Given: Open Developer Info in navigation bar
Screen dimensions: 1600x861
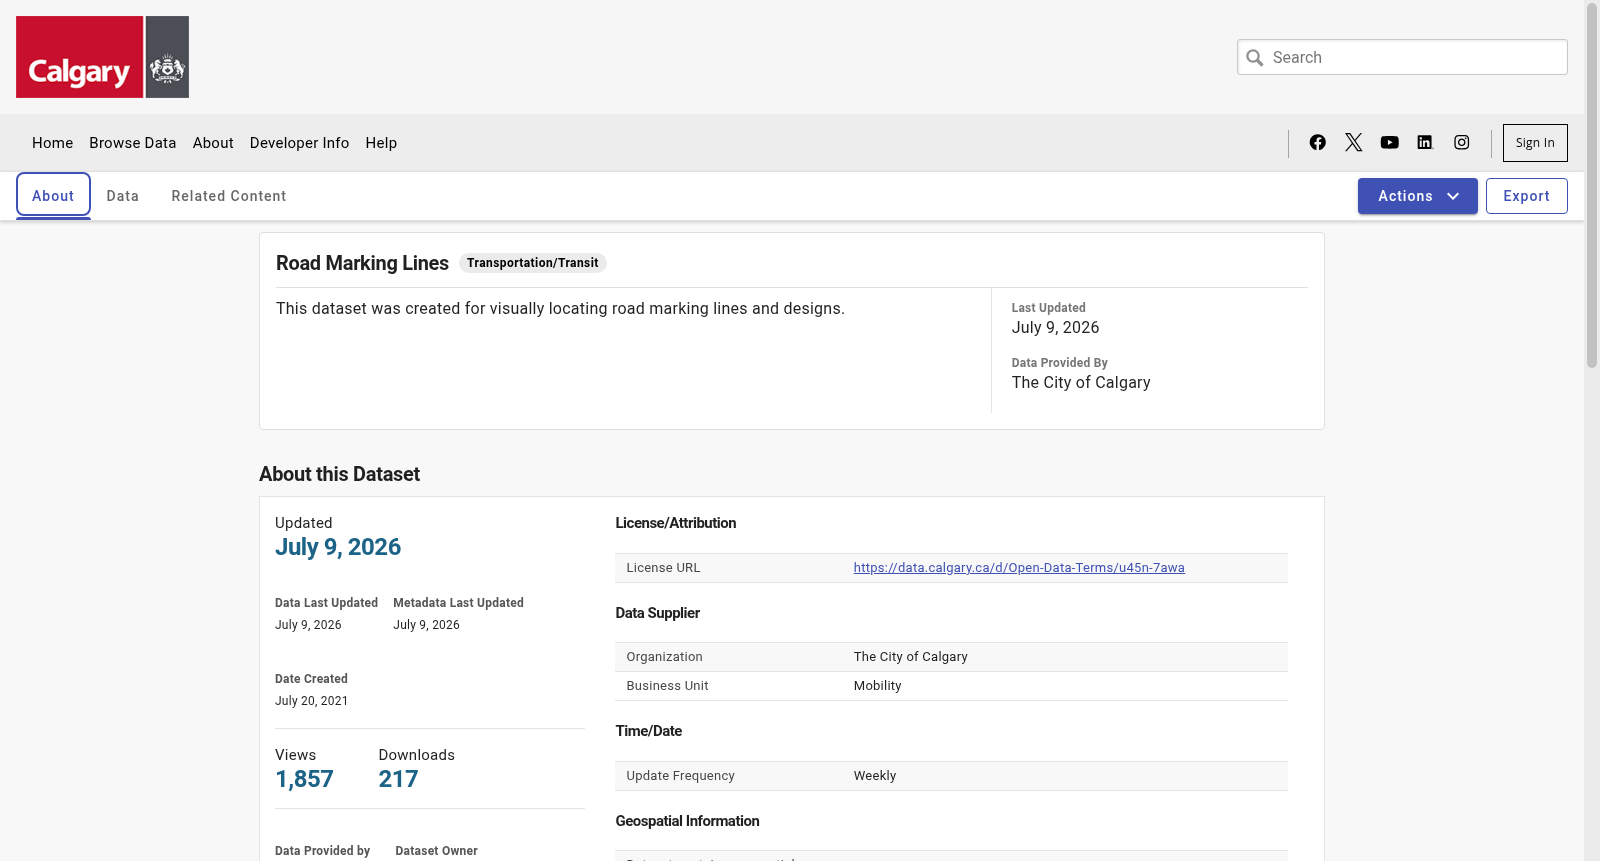Looking at the screenshot, I should (299, 143).
